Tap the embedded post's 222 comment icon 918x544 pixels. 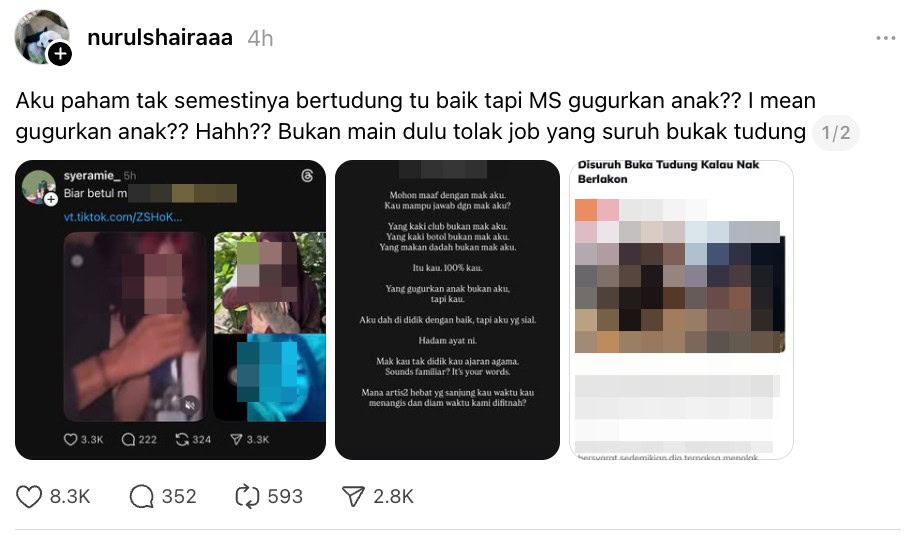tap(128, 439)
